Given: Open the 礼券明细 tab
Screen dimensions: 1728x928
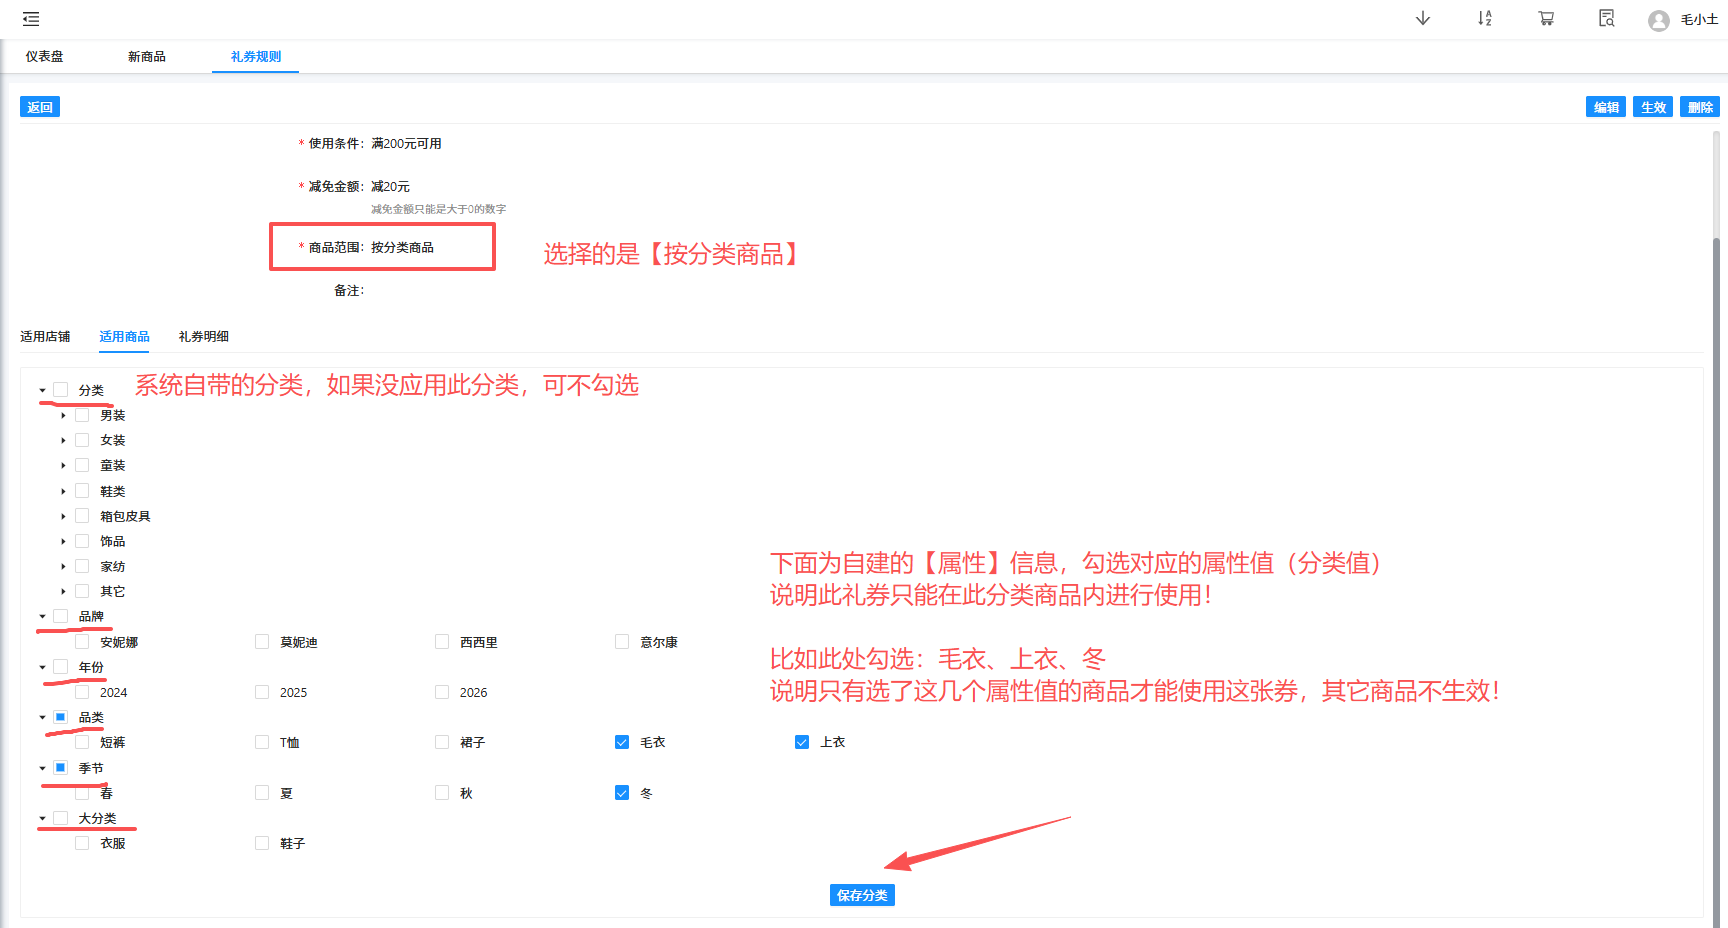Looking at the screenshot, I should point(203,337).
